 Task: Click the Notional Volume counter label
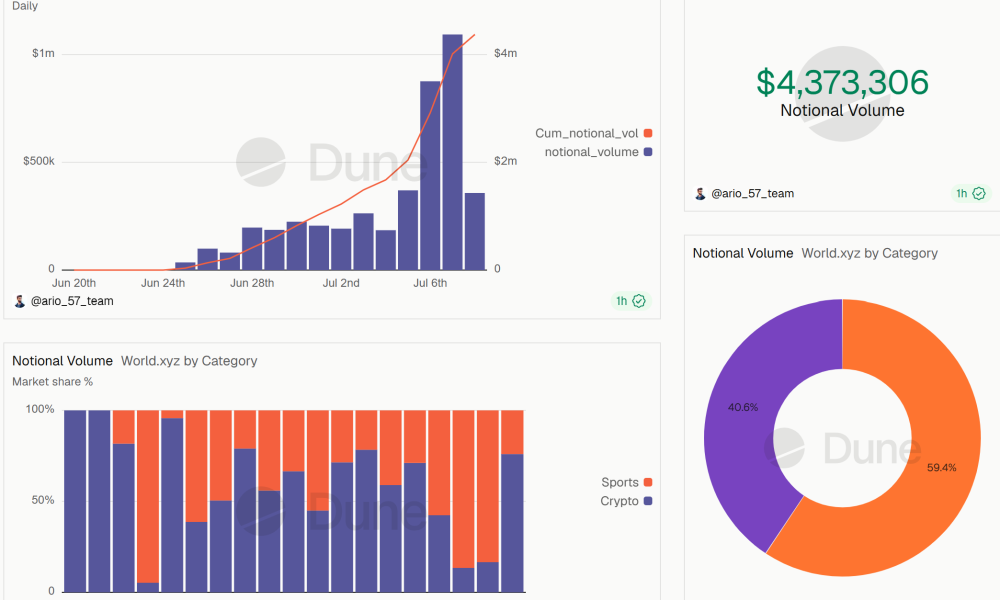(842, 110)
